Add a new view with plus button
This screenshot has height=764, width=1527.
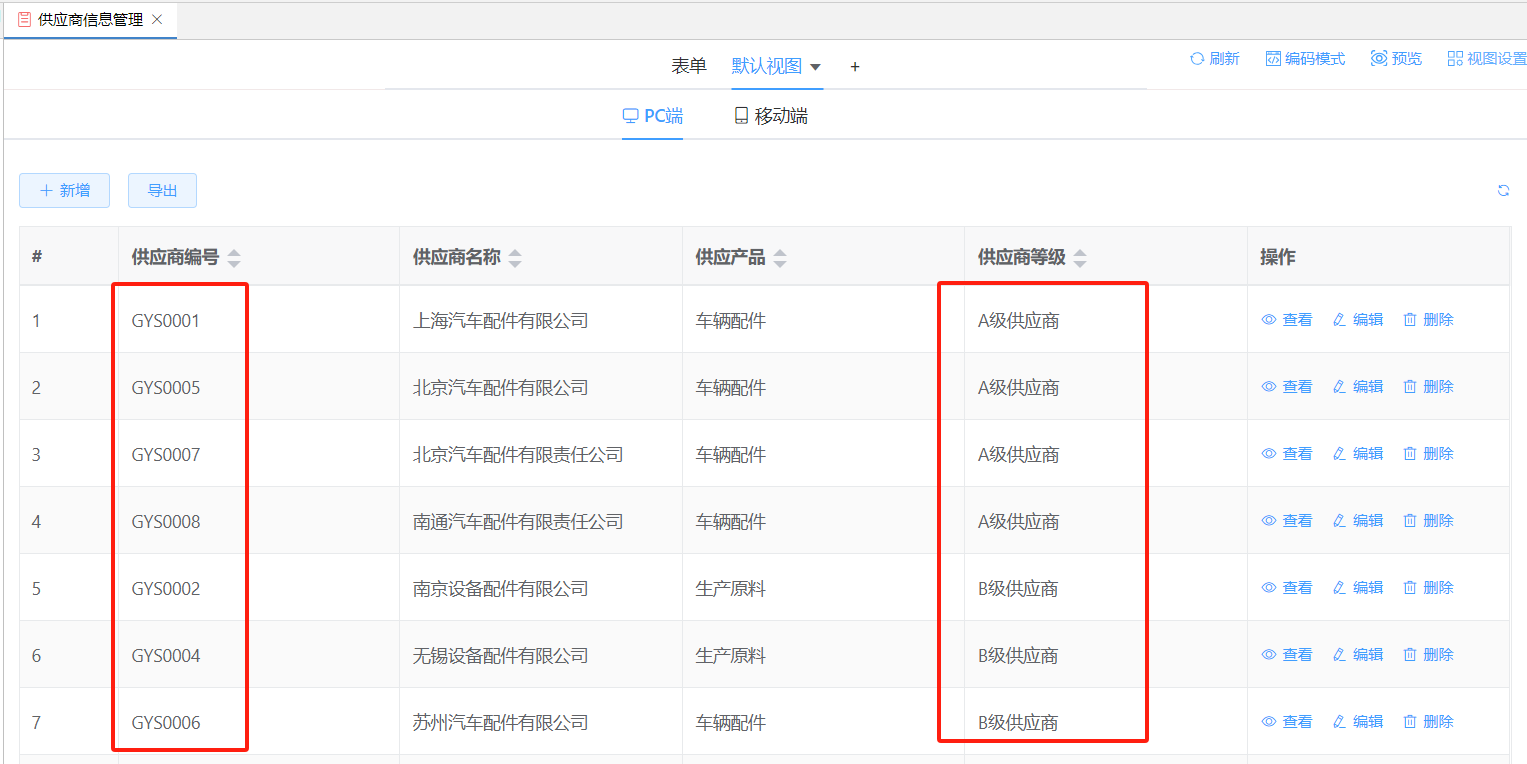coord(855,67)
